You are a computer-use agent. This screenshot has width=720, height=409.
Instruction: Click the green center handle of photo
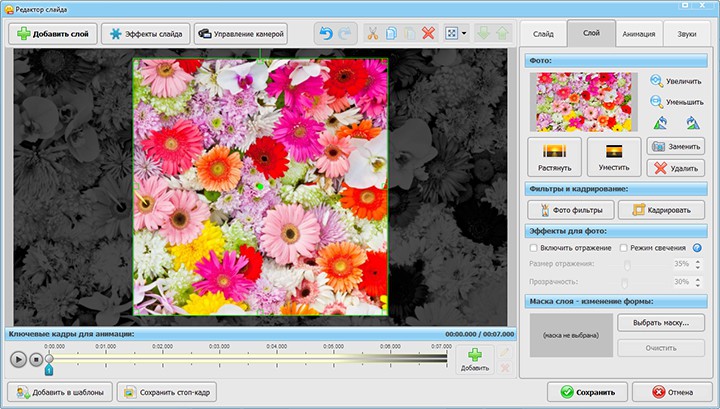pos(260,187)
